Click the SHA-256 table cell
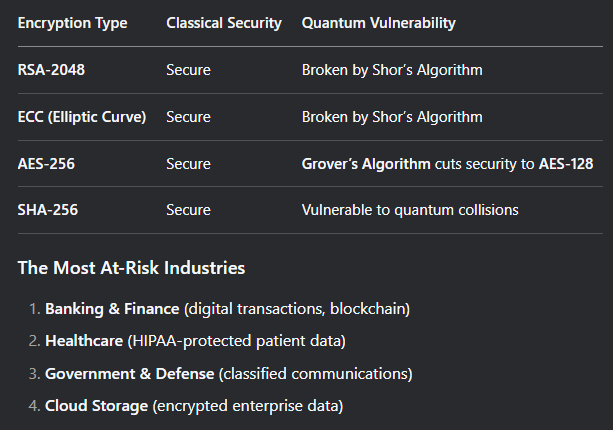 click(48, 210)
